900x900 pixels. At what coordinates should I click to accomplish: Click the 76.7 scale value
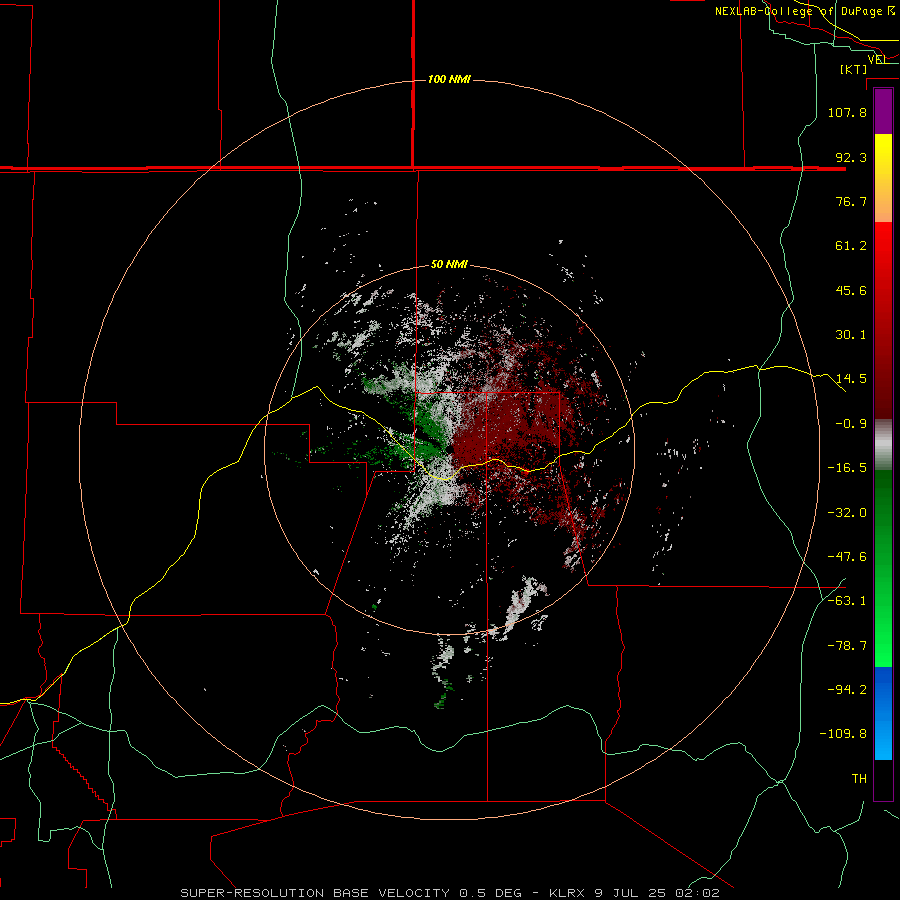[851, 201]
